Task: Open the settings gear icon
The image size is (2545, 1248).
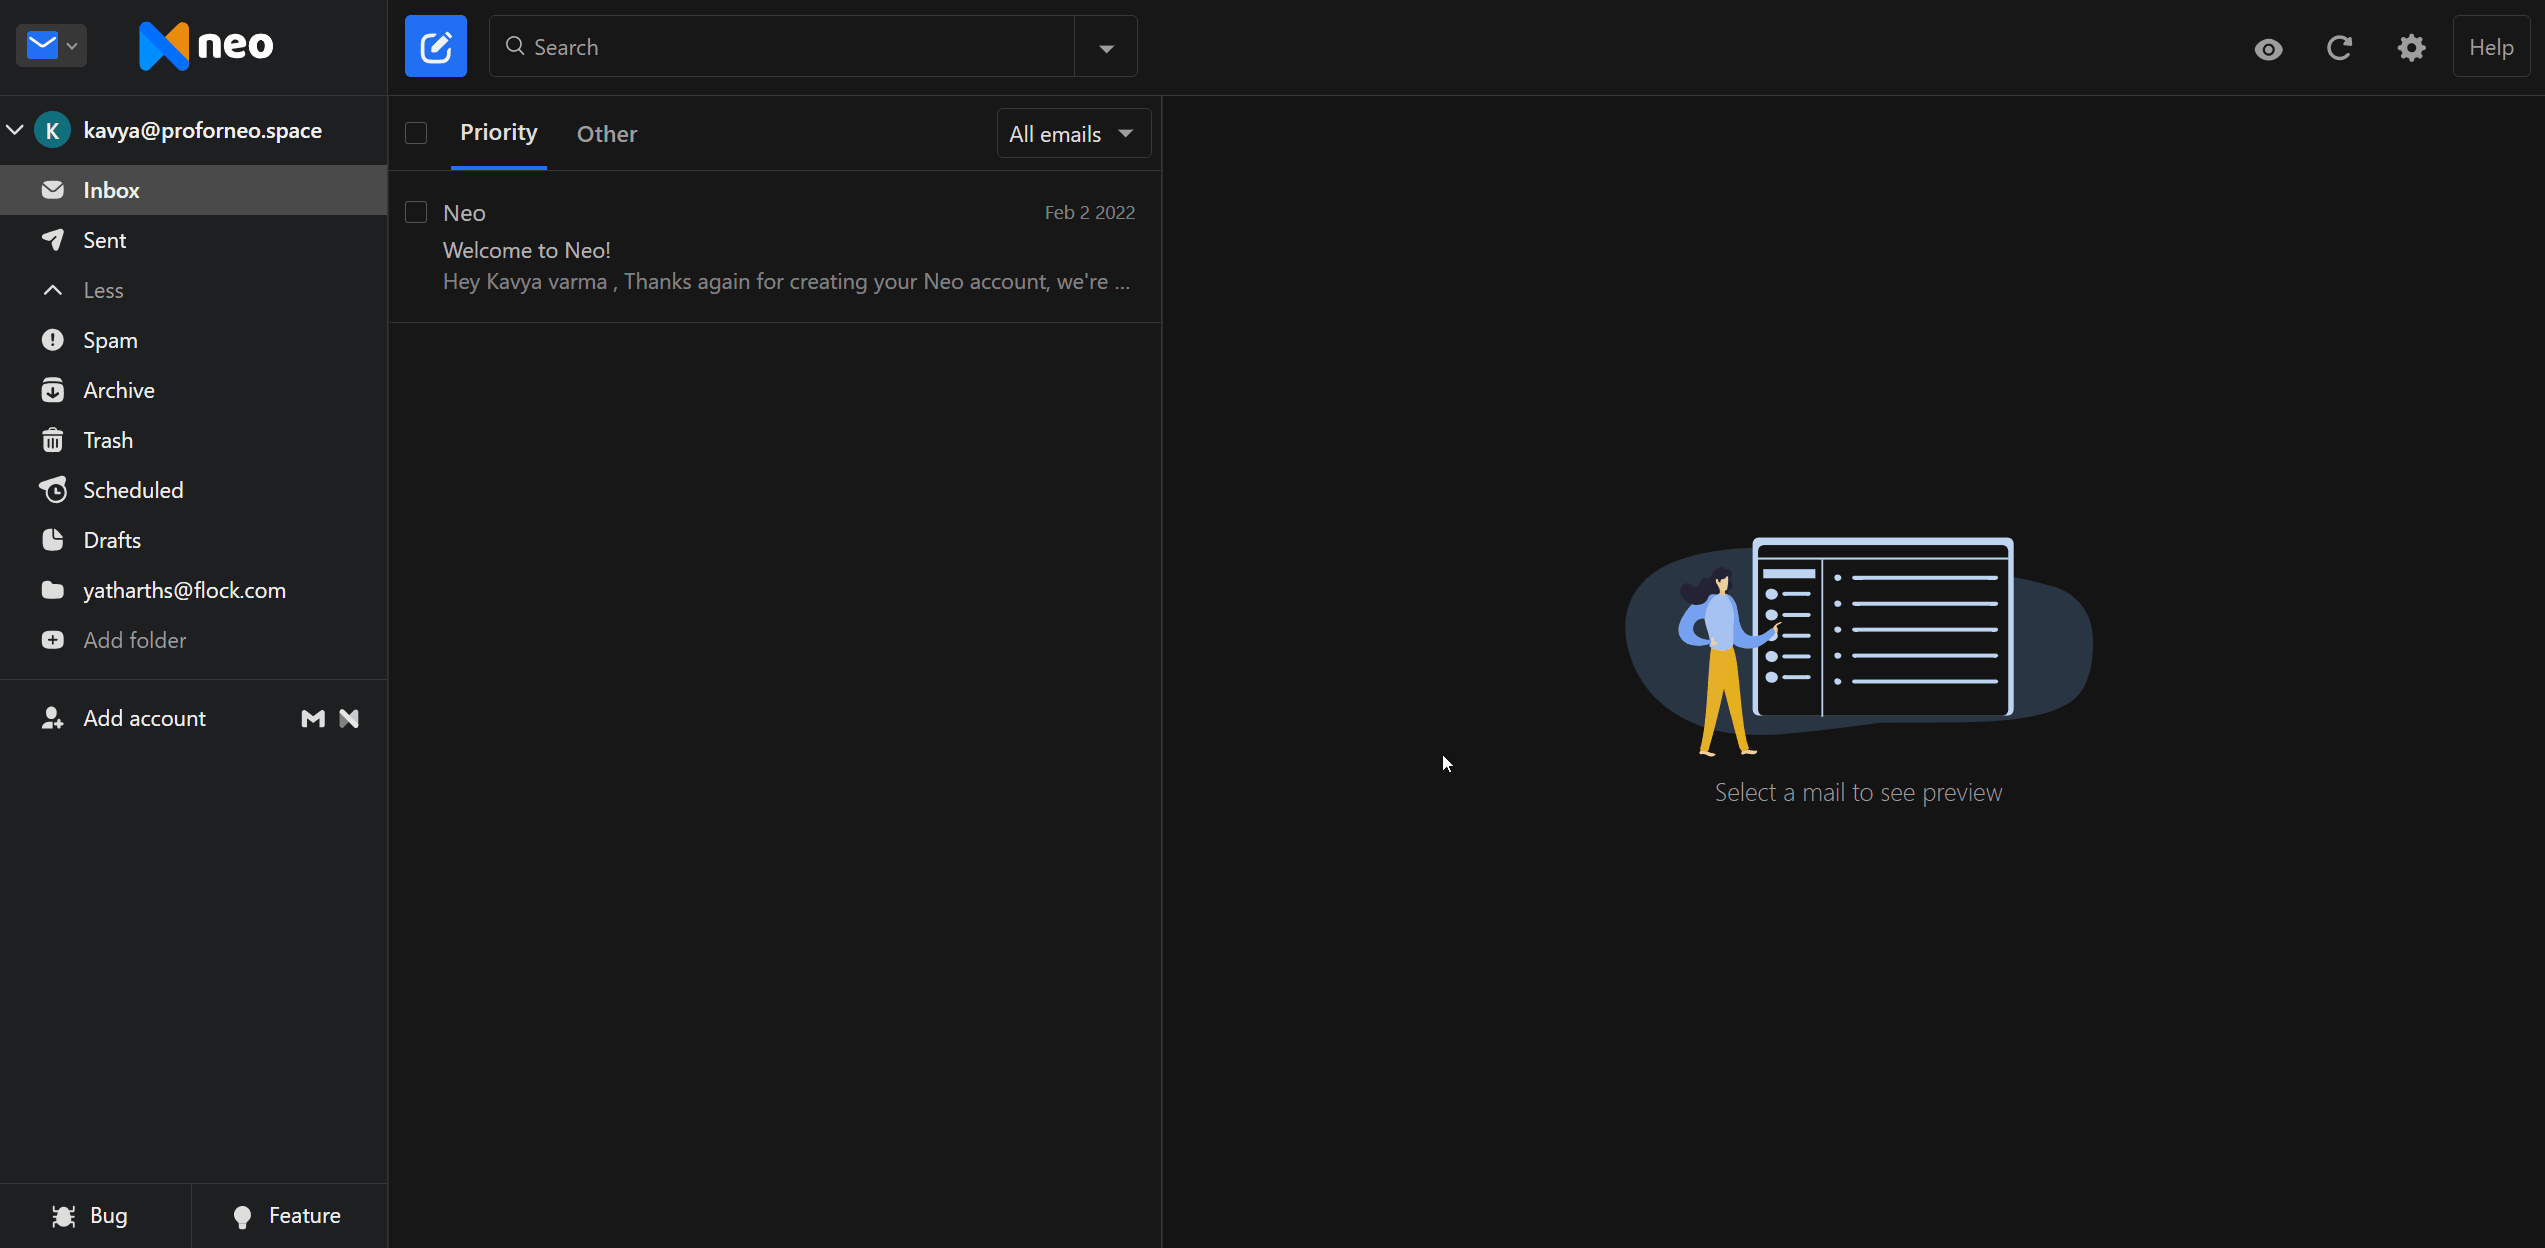Action: tap(2411, 47)
